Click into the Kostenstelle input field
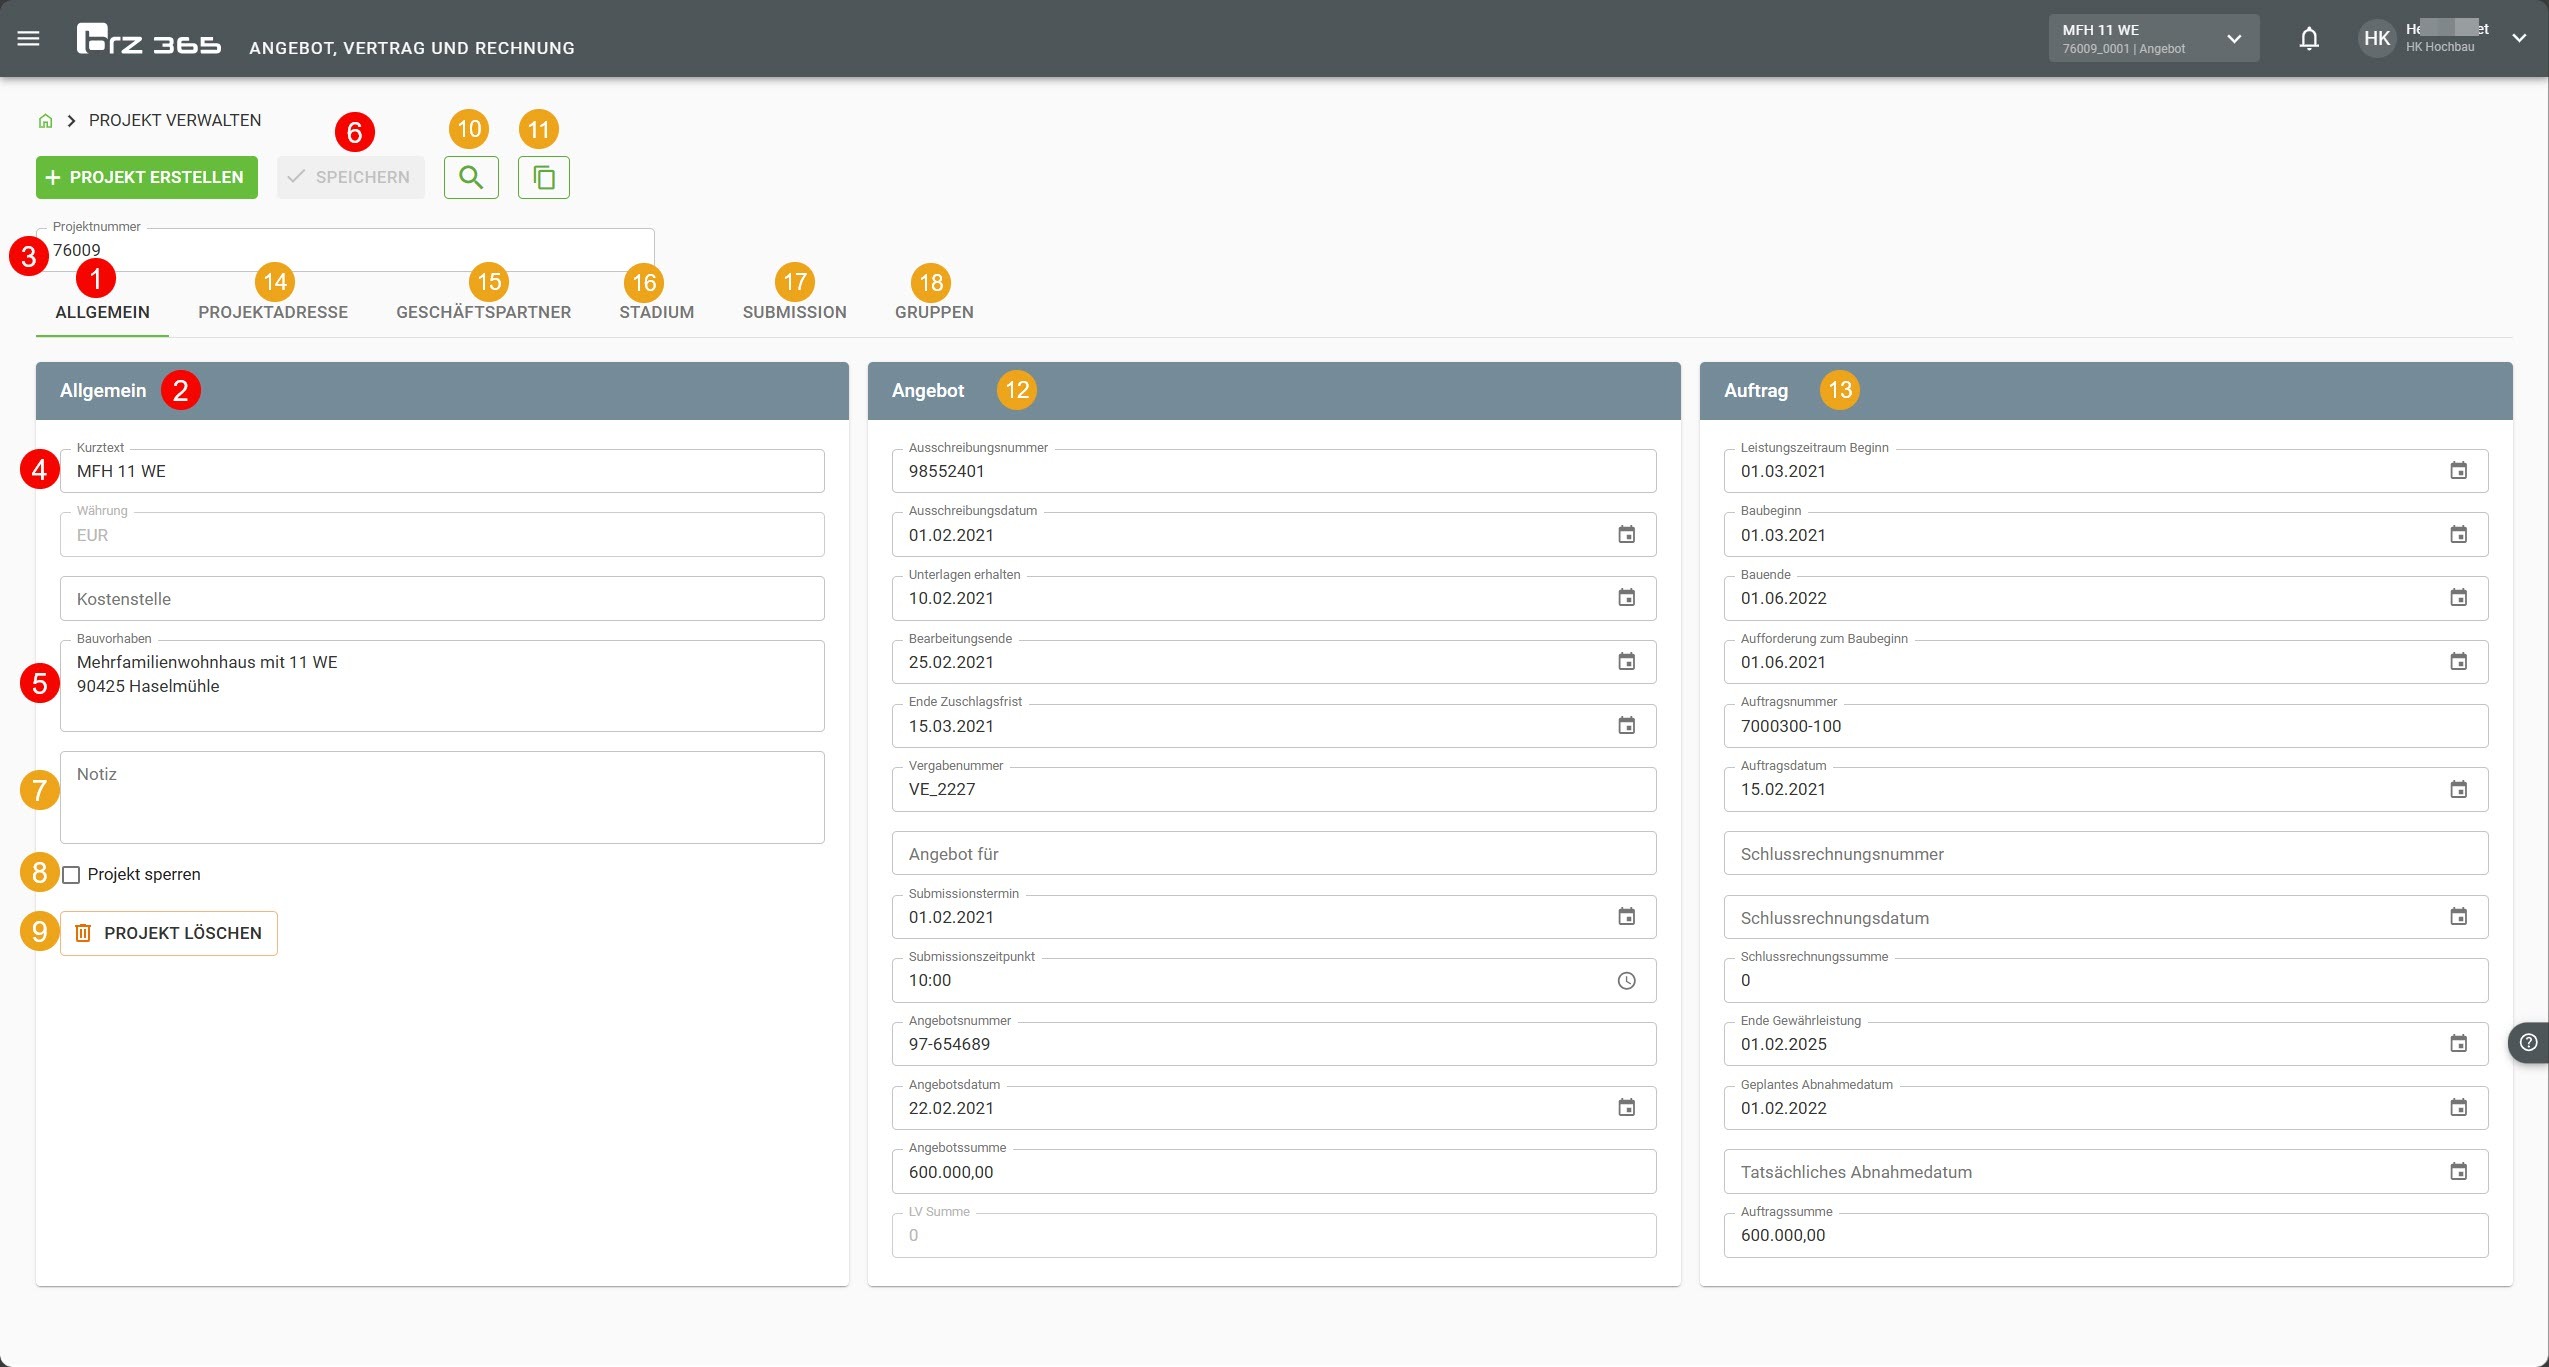The image size is (2549, 1367). (442, 599)
